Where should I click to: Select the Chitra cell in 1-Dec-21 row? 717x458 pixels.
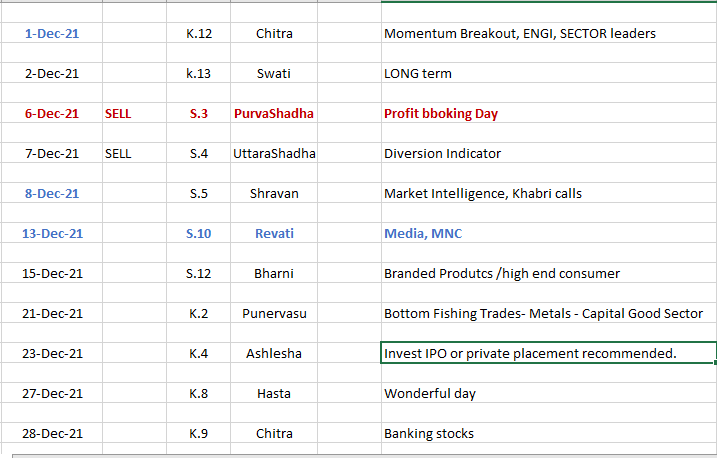click(x=274, y=33)
